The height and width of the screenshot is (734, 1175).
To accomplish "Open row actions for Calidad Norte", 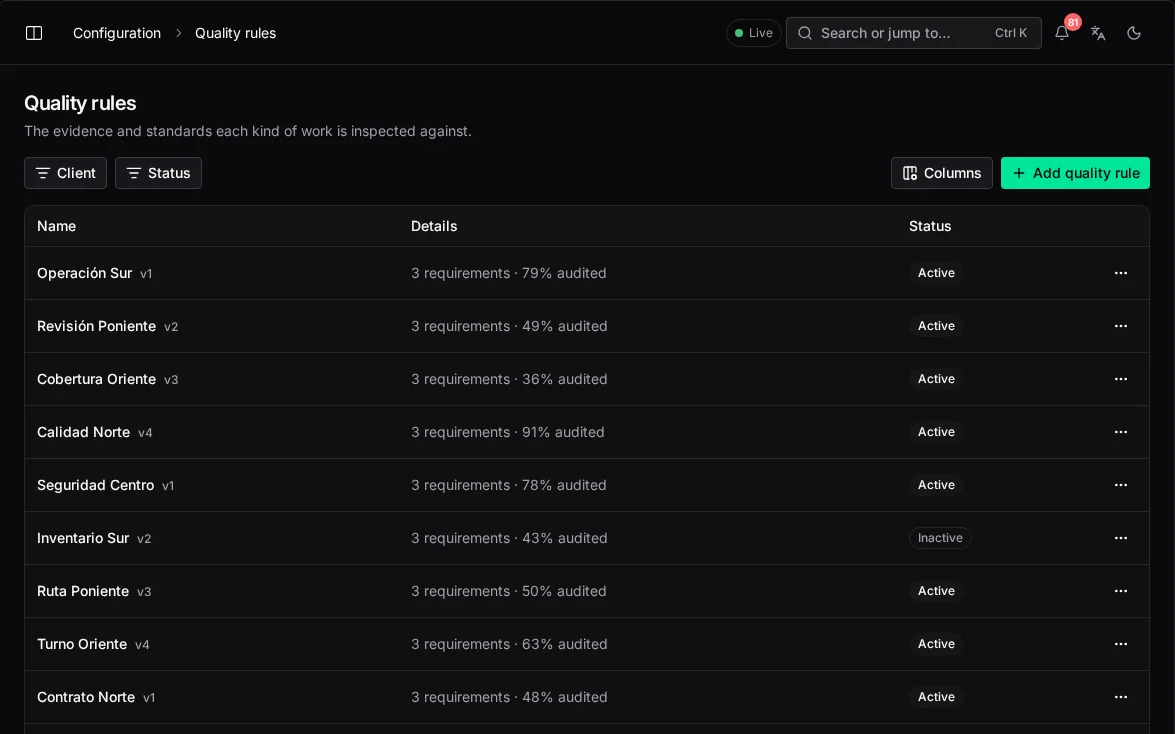I will [1120, 432].
